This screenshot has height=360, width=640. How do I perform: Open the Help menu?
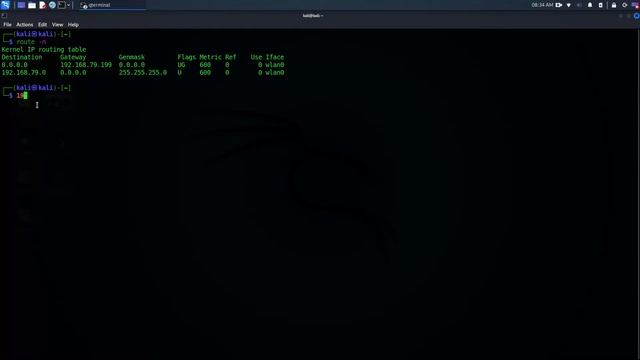pyautogui.click(x=73, y=24)
